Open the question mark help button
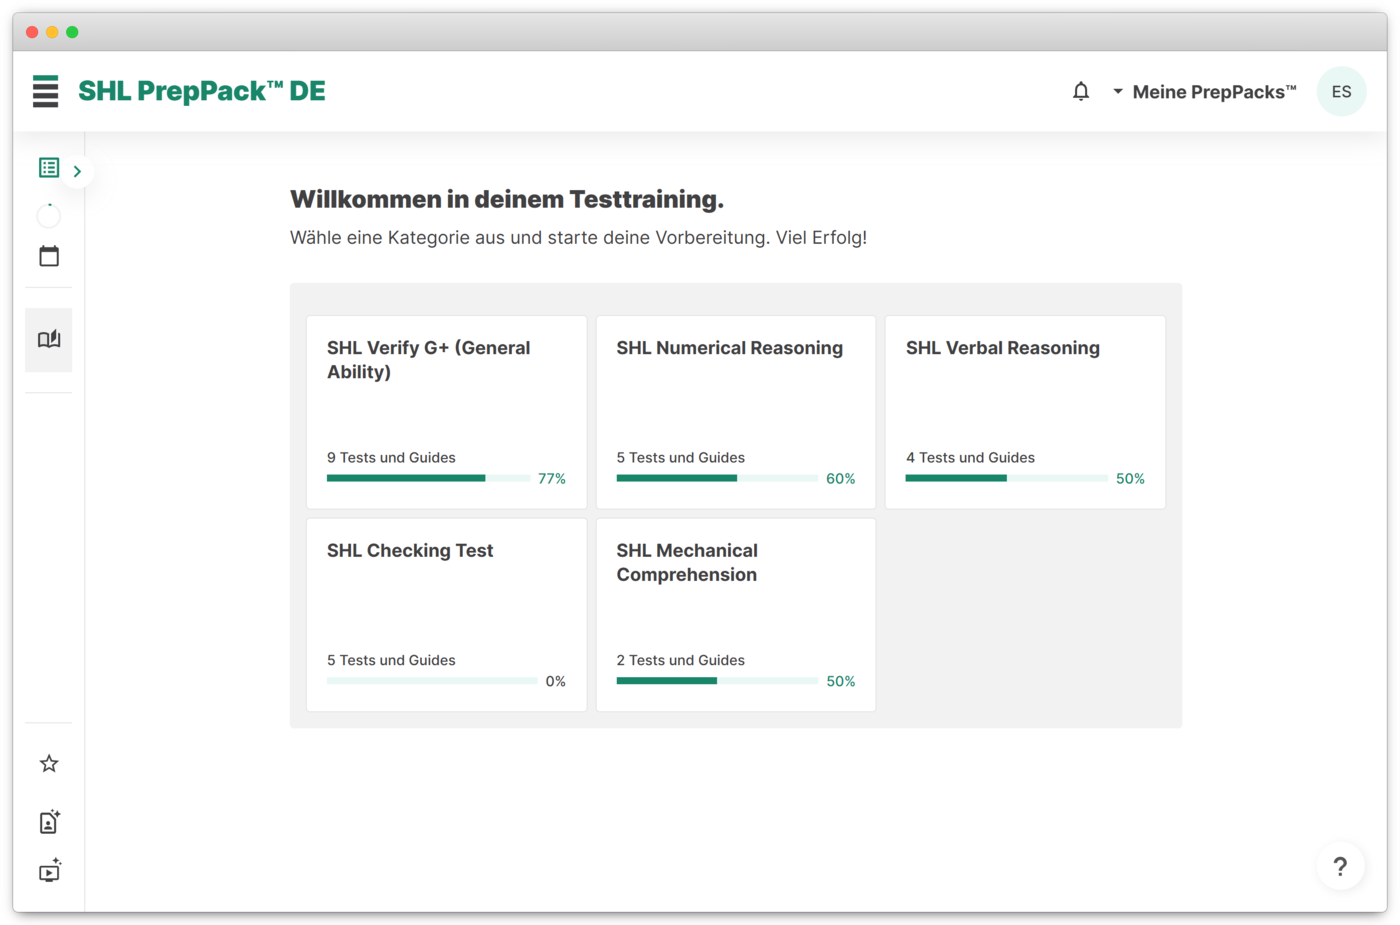The height and width of the screenshot is (925, 1400). pos(1340,867)
